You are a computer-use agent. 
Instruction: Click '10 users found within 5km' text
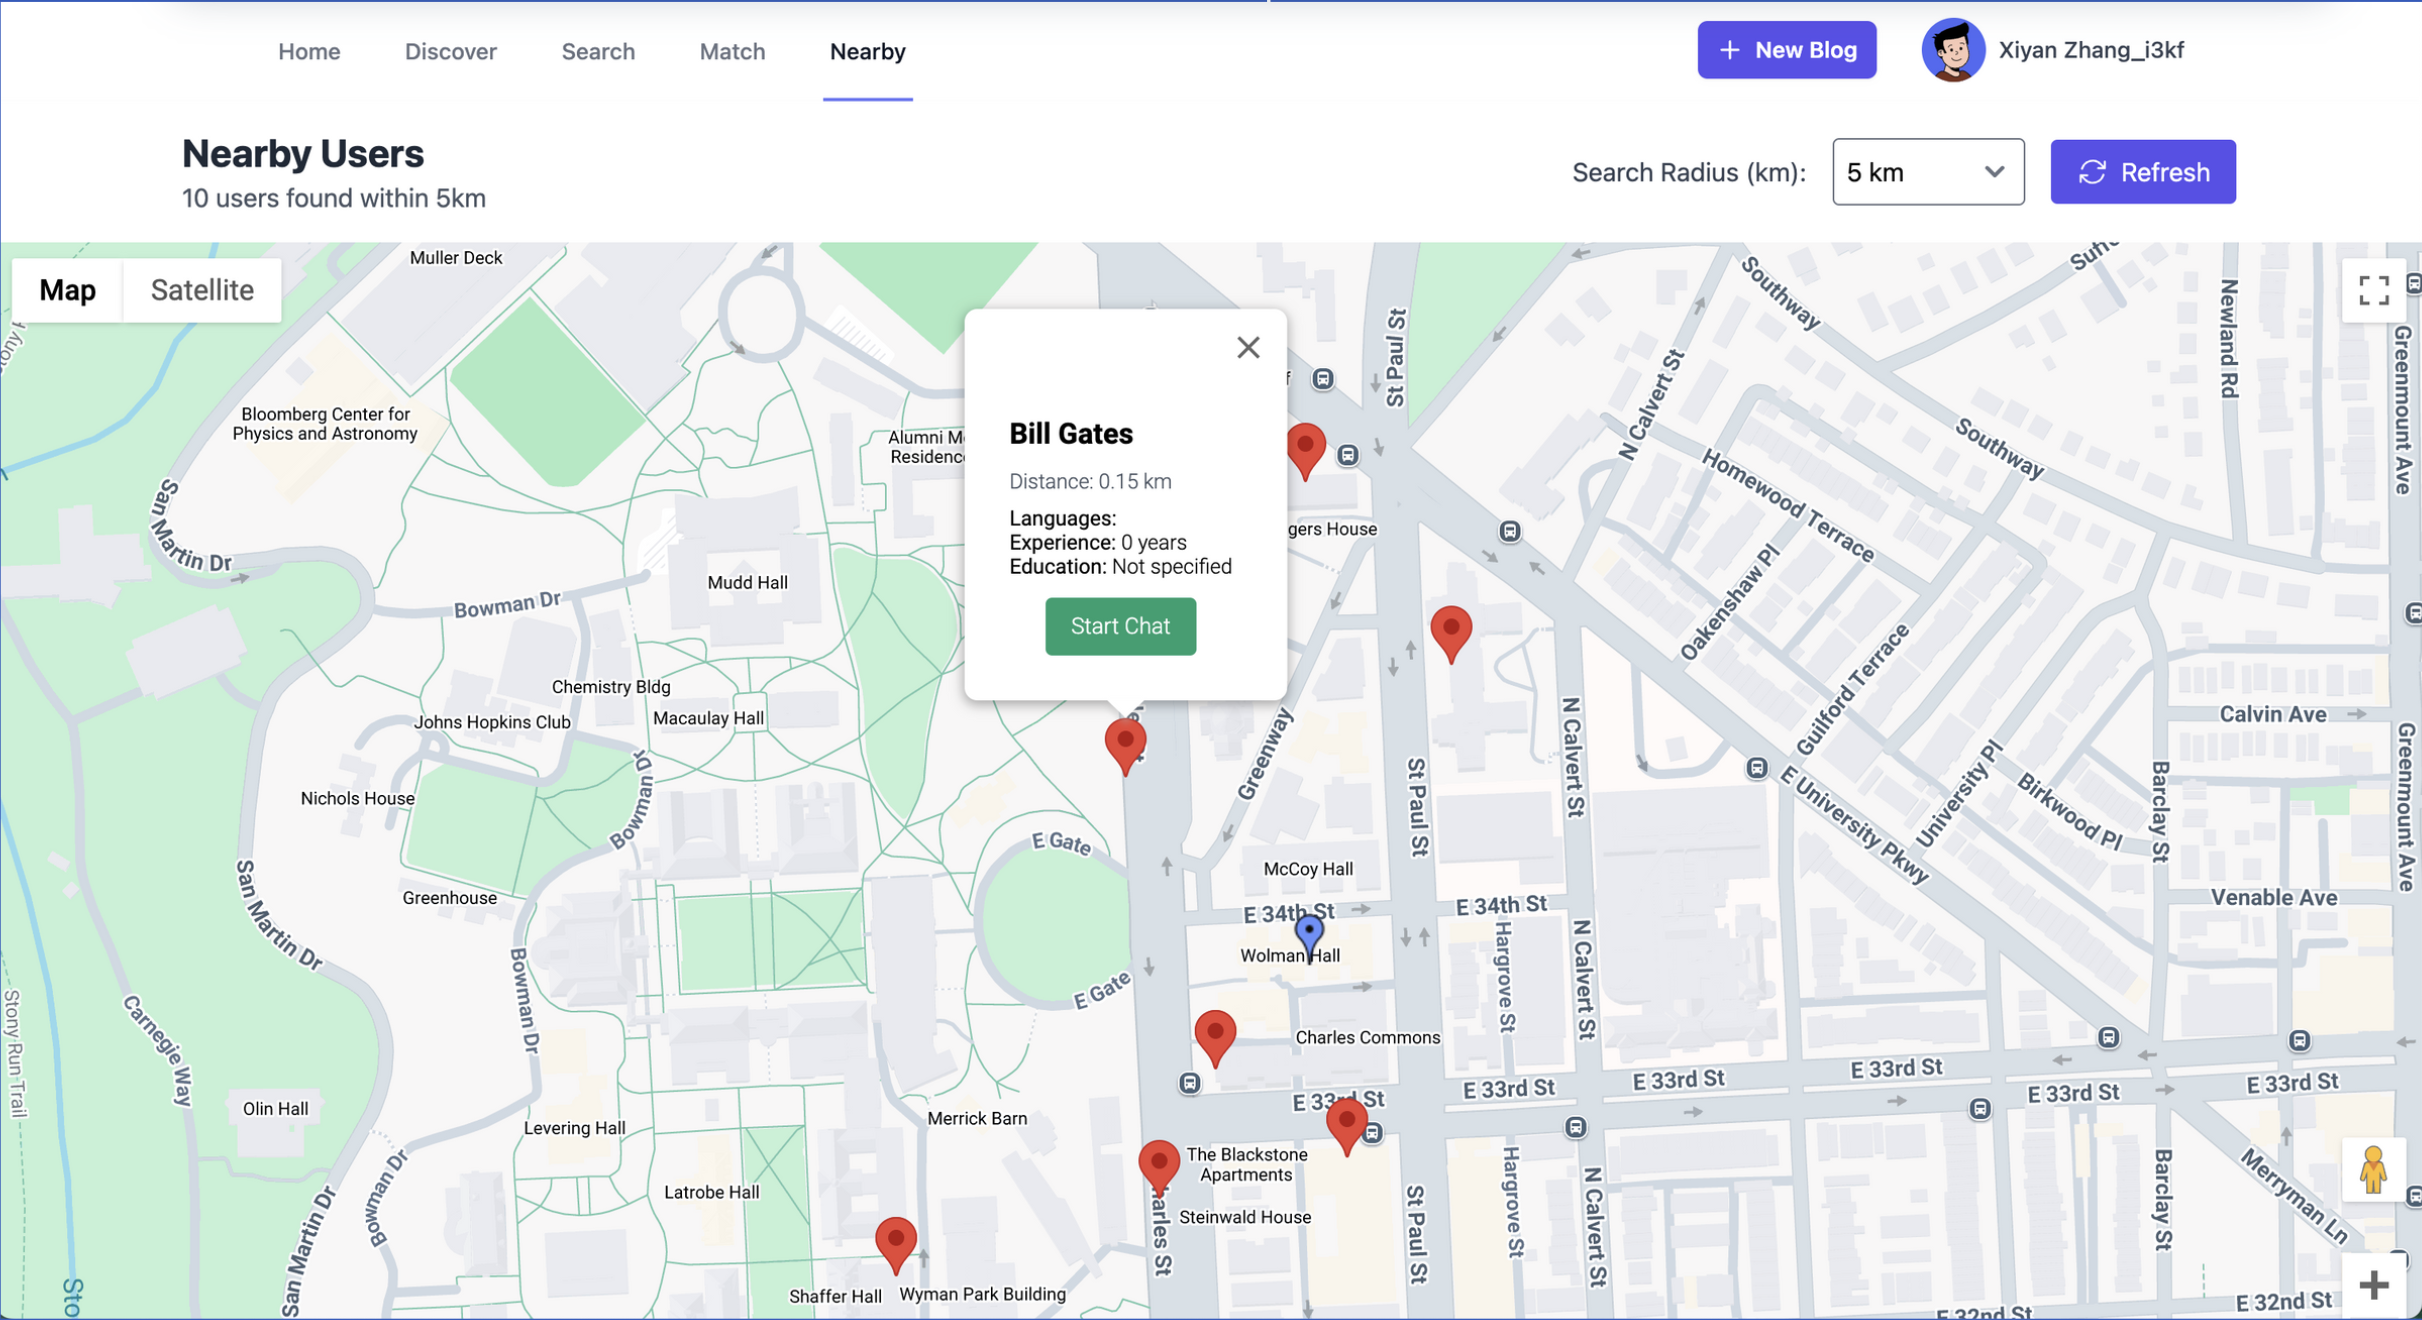(x=334, y=198)
